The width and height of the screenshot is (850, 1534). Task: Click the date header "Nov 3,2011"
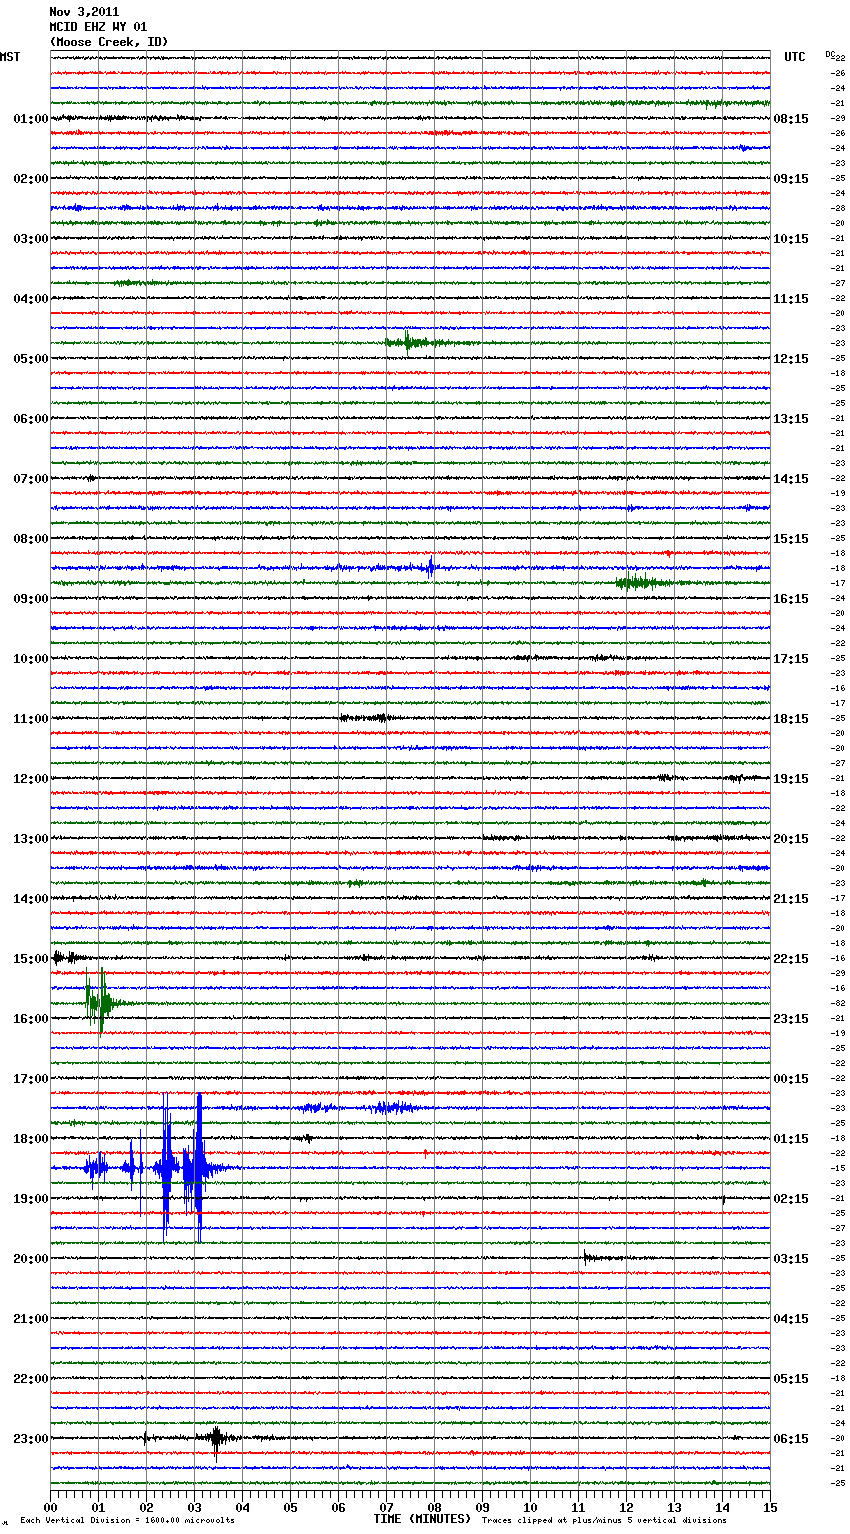[84, 12]
